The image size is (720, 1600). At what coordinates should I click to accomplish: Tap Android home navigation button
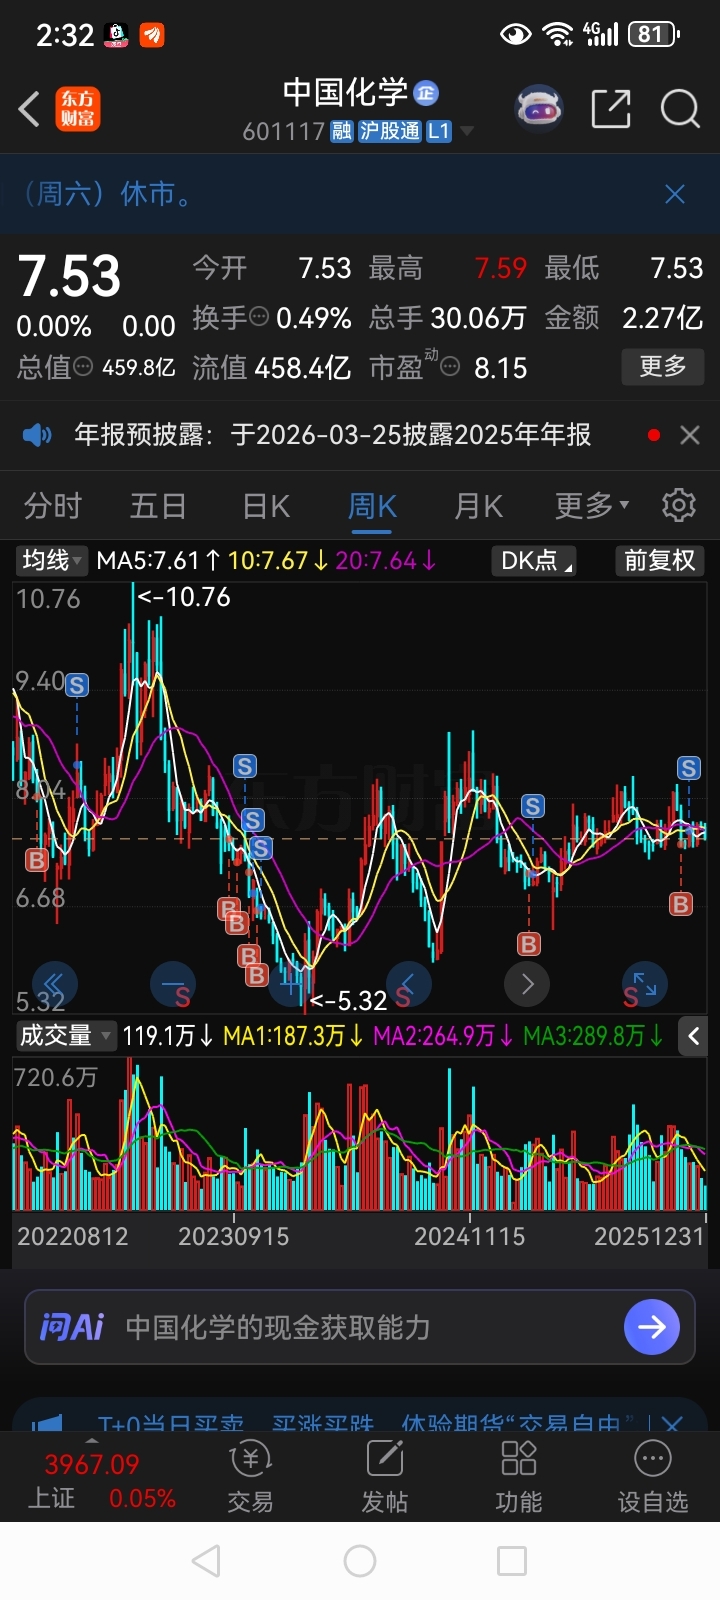pos(360,1561)
